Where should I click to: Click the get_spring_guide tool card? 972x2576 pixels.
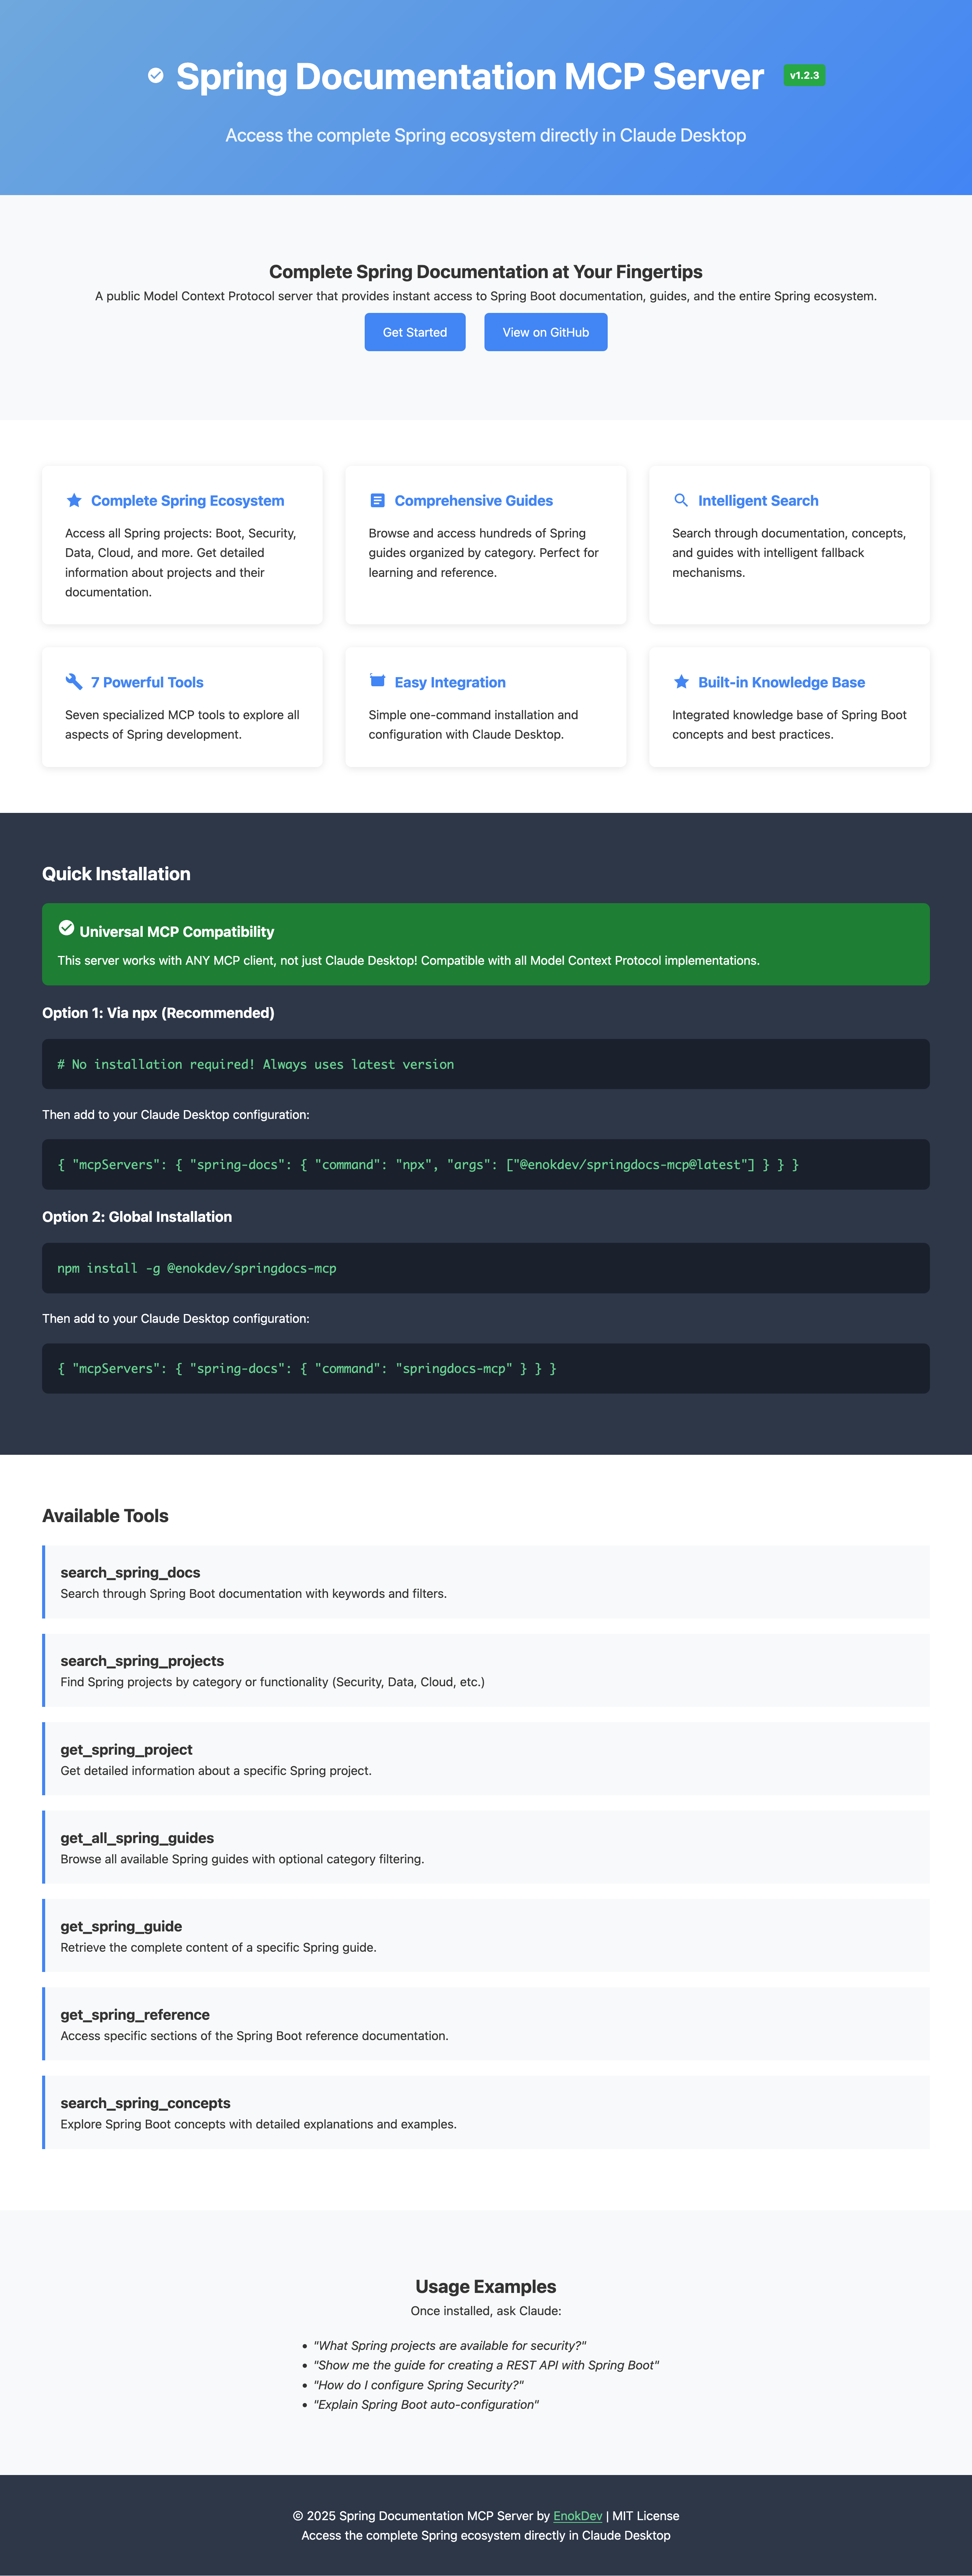(486, 1935)
